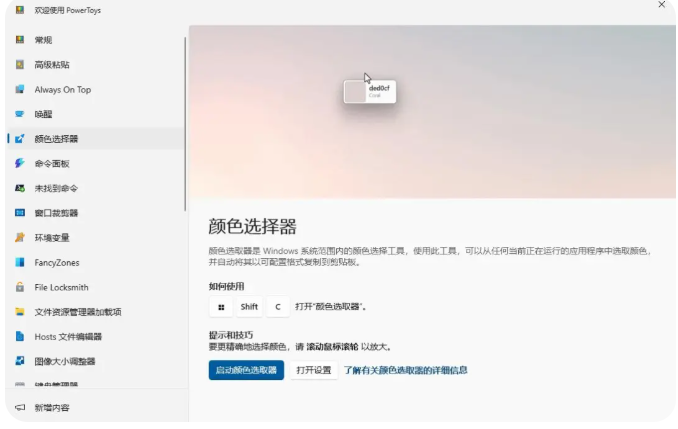The width and height of the screenshot is (678, 429).
Task: Go to 未找到命令 module page
Action: (x=96, y=188)
